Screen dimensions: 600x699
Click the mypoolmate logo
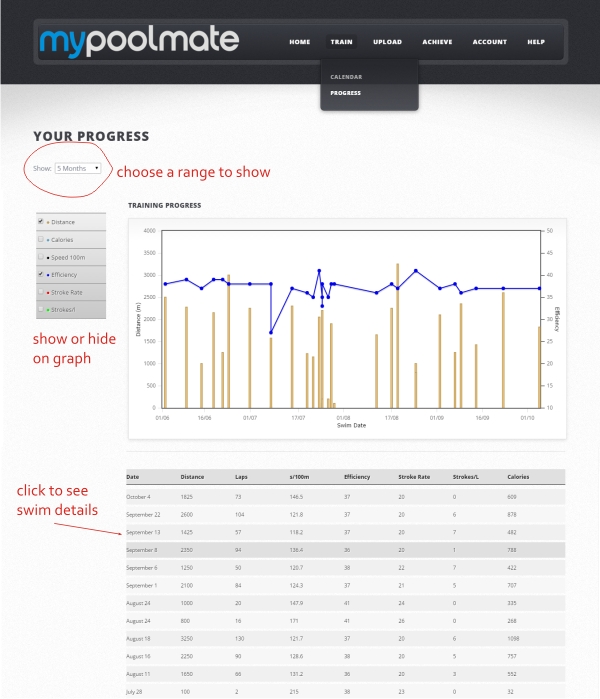coord(139,41)
